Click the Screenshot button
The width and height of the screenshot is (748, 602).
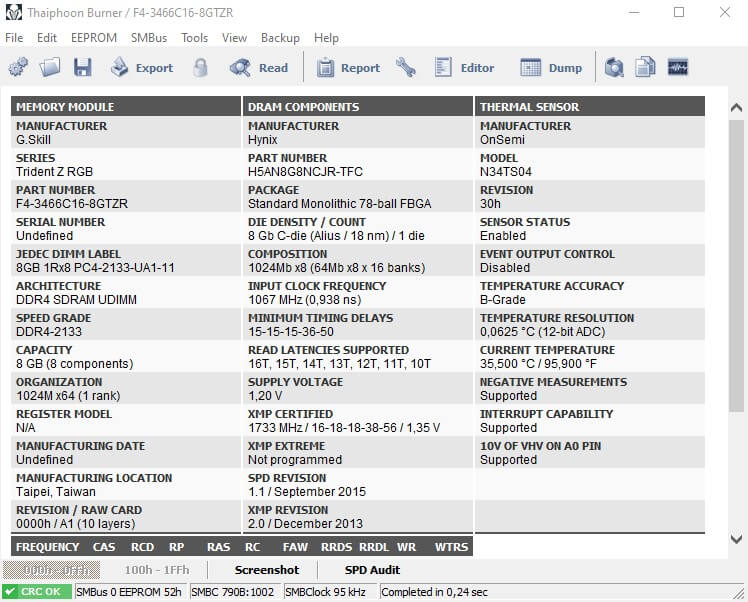pyautogui.click(x=267, y=570)
